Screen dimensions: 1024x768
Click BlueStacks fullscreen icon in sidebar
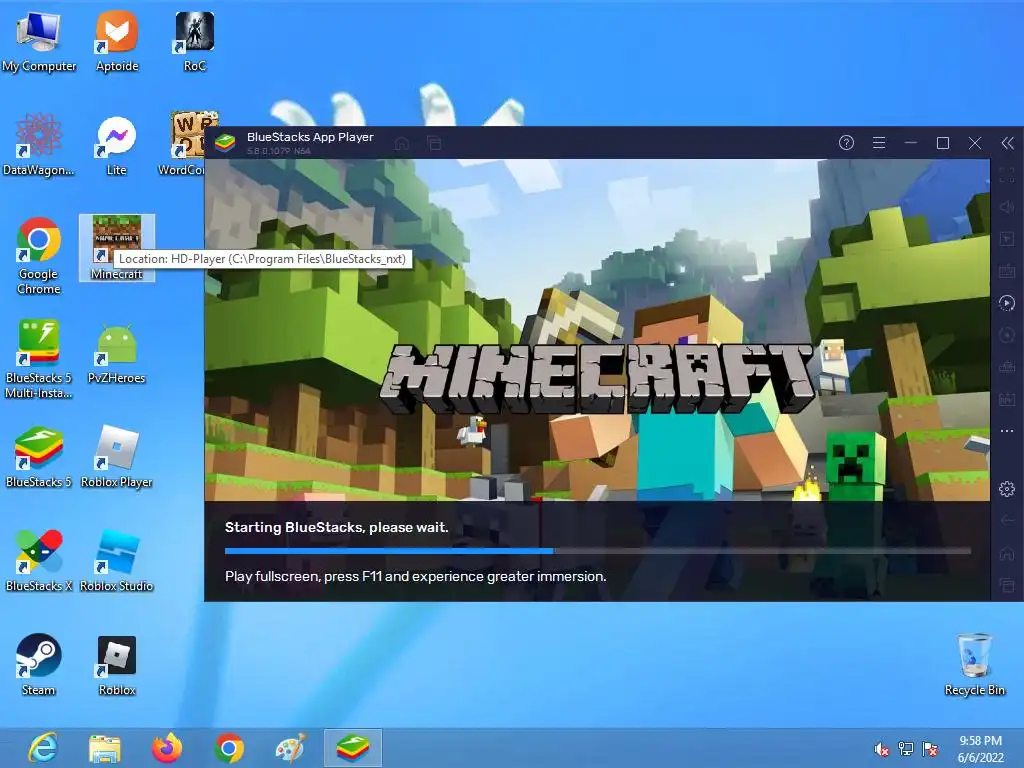pos(1006,175)
